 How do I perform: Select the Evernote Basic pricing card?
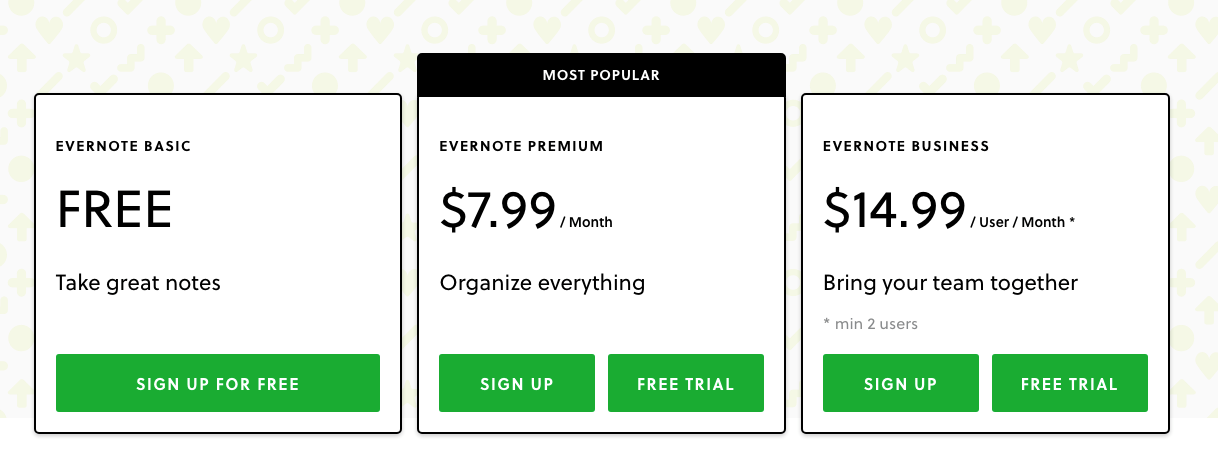(218, 264)
